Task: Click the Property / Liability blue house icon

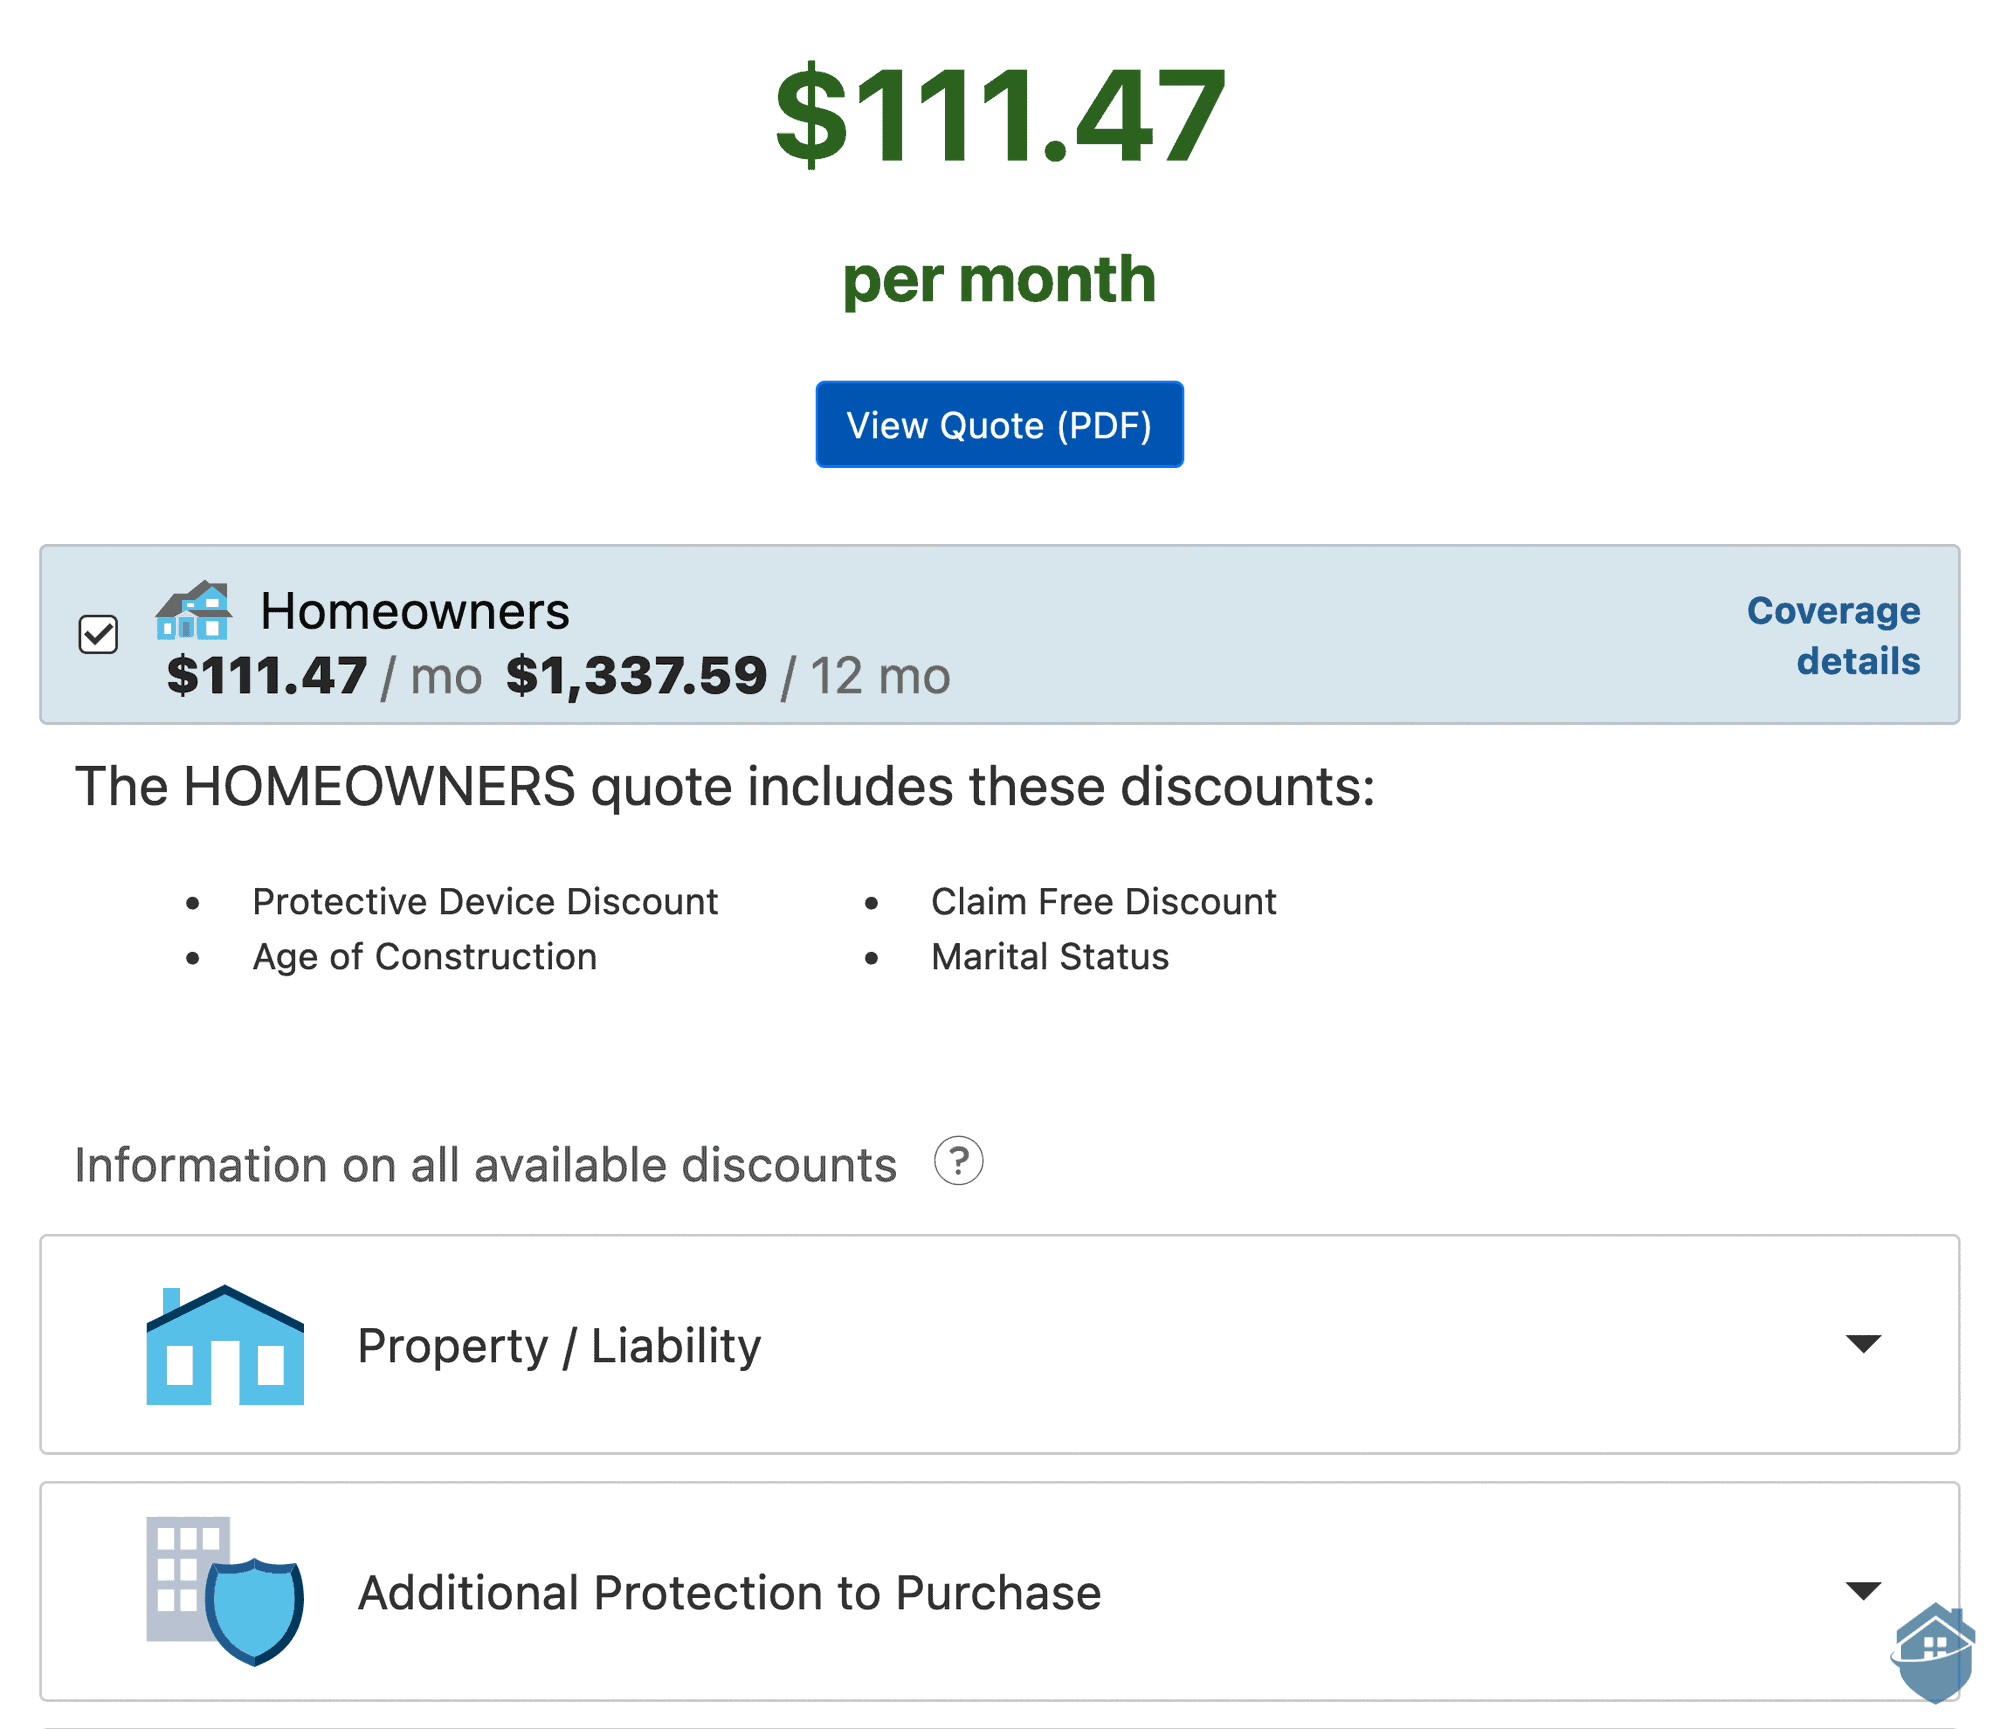Action: click(225, 1345)
